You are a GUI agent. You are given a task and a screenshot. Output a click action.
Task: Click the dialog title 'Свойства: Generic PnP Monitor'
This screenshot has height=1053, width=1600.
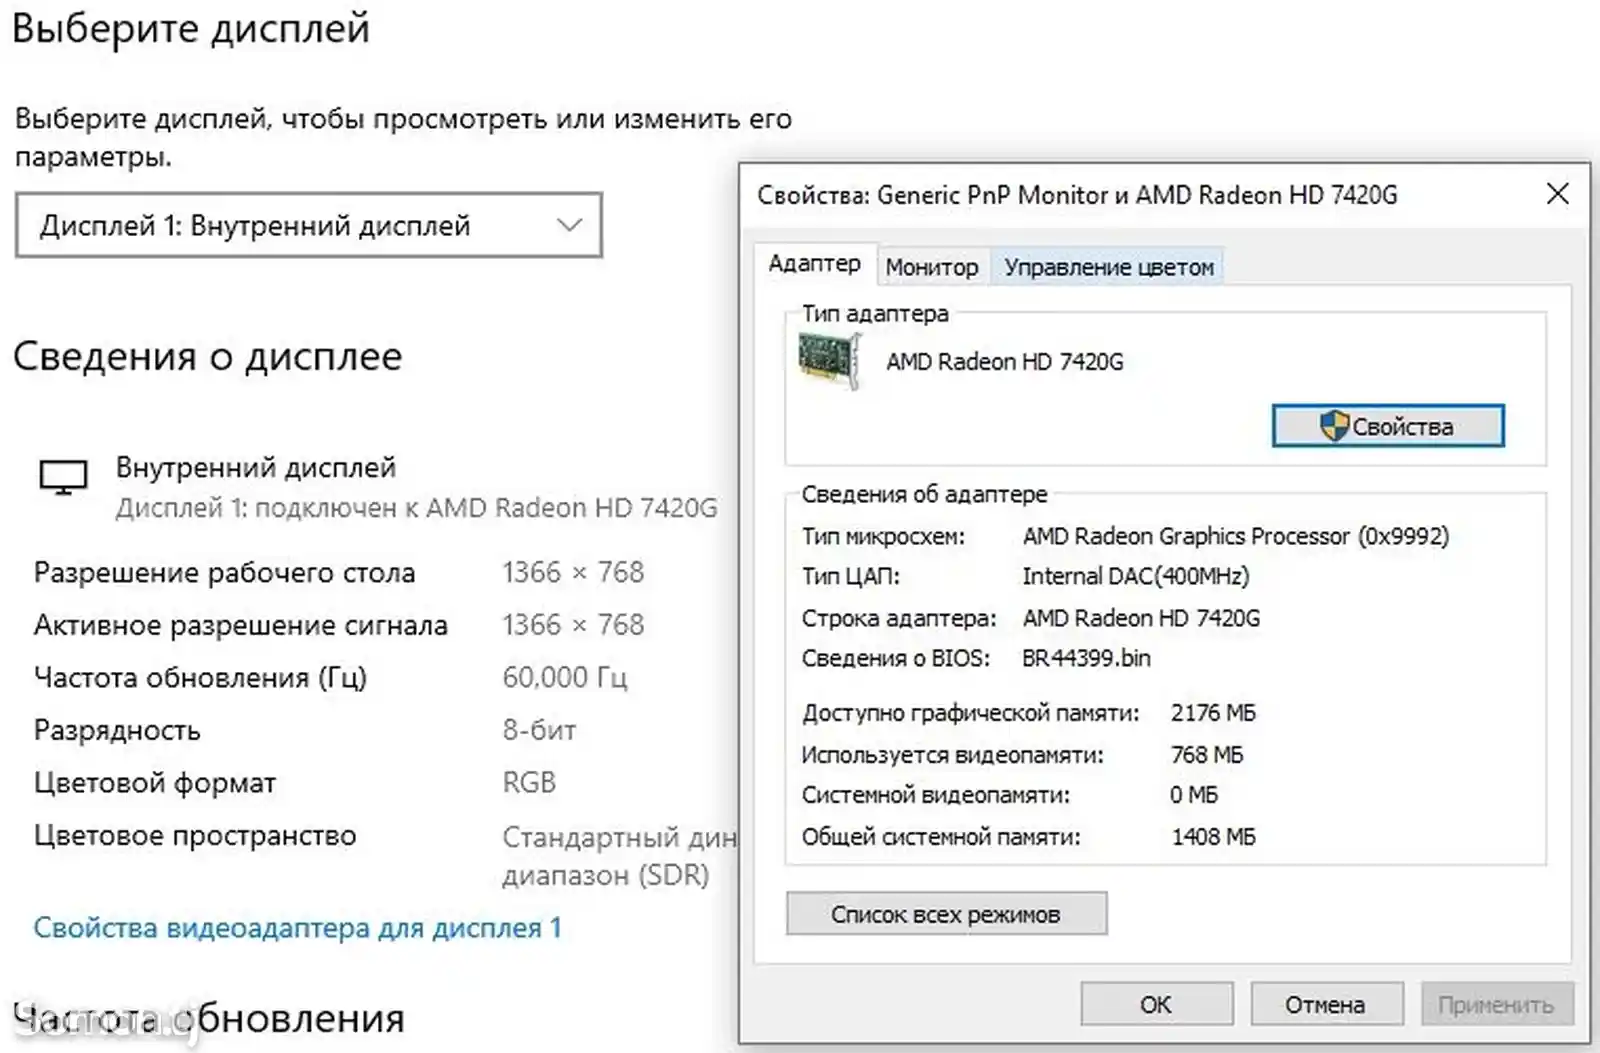pyautogui.click(x=1077, y=195)
